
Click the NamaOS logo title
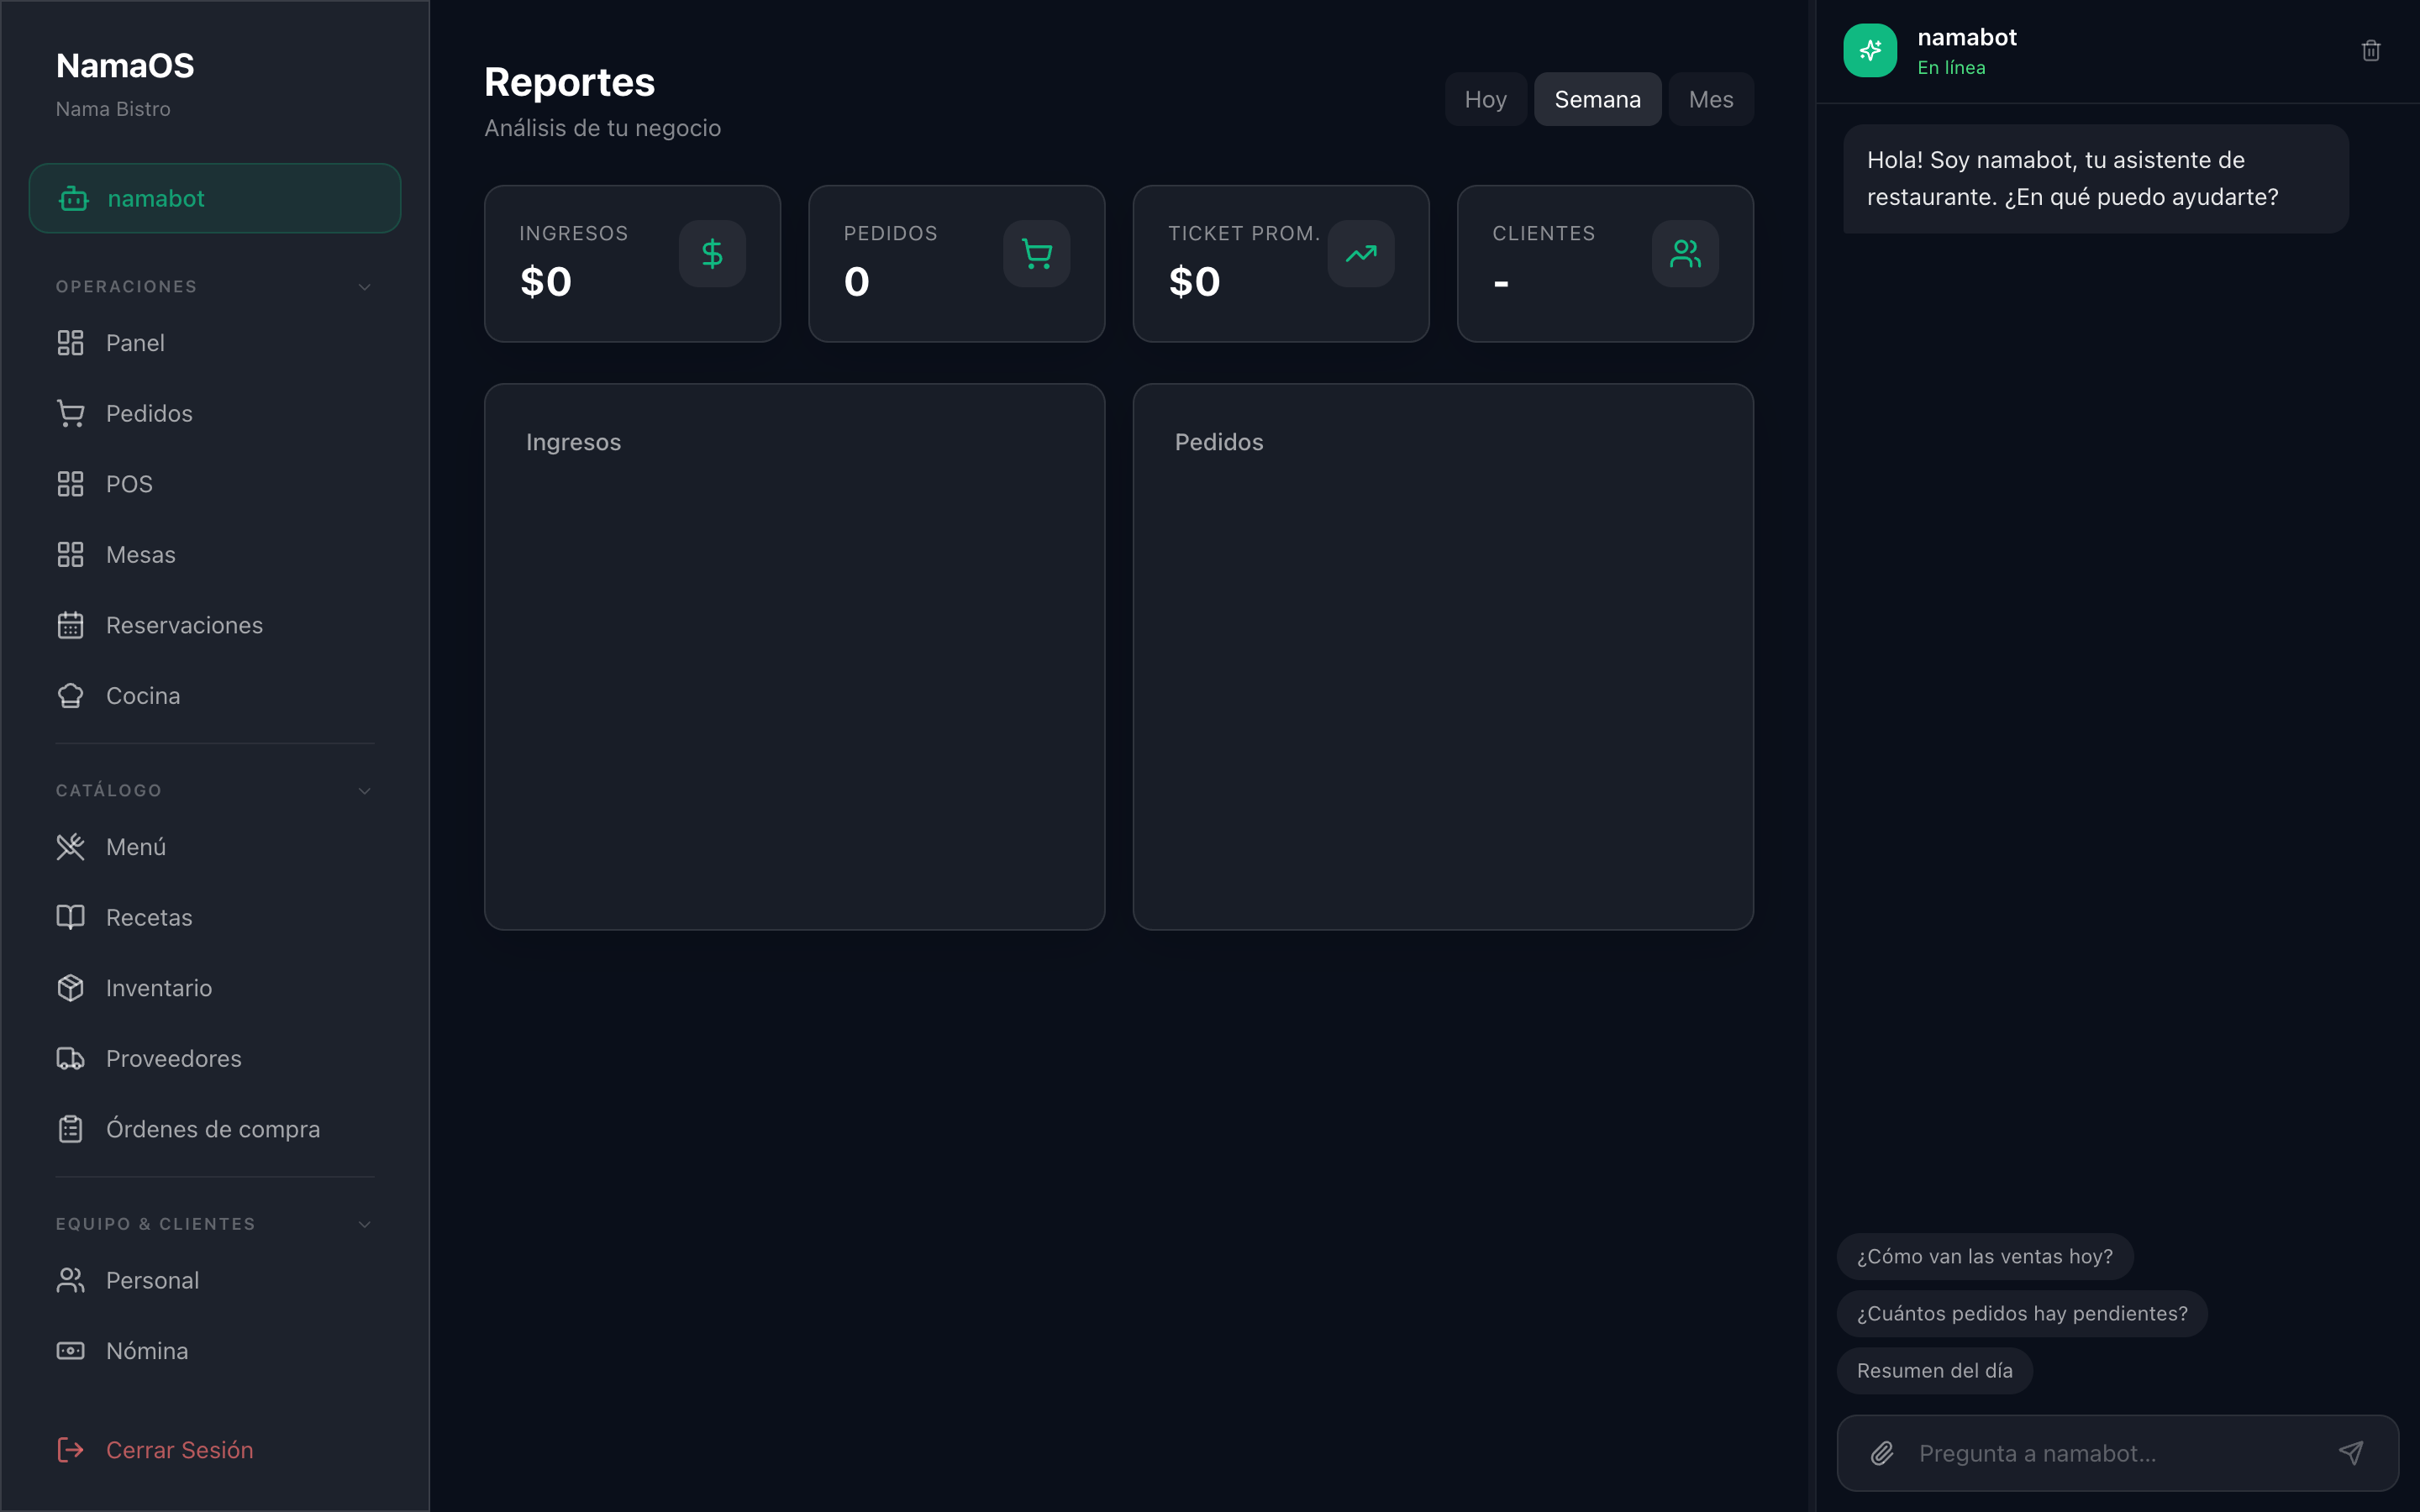pos(125,66)
